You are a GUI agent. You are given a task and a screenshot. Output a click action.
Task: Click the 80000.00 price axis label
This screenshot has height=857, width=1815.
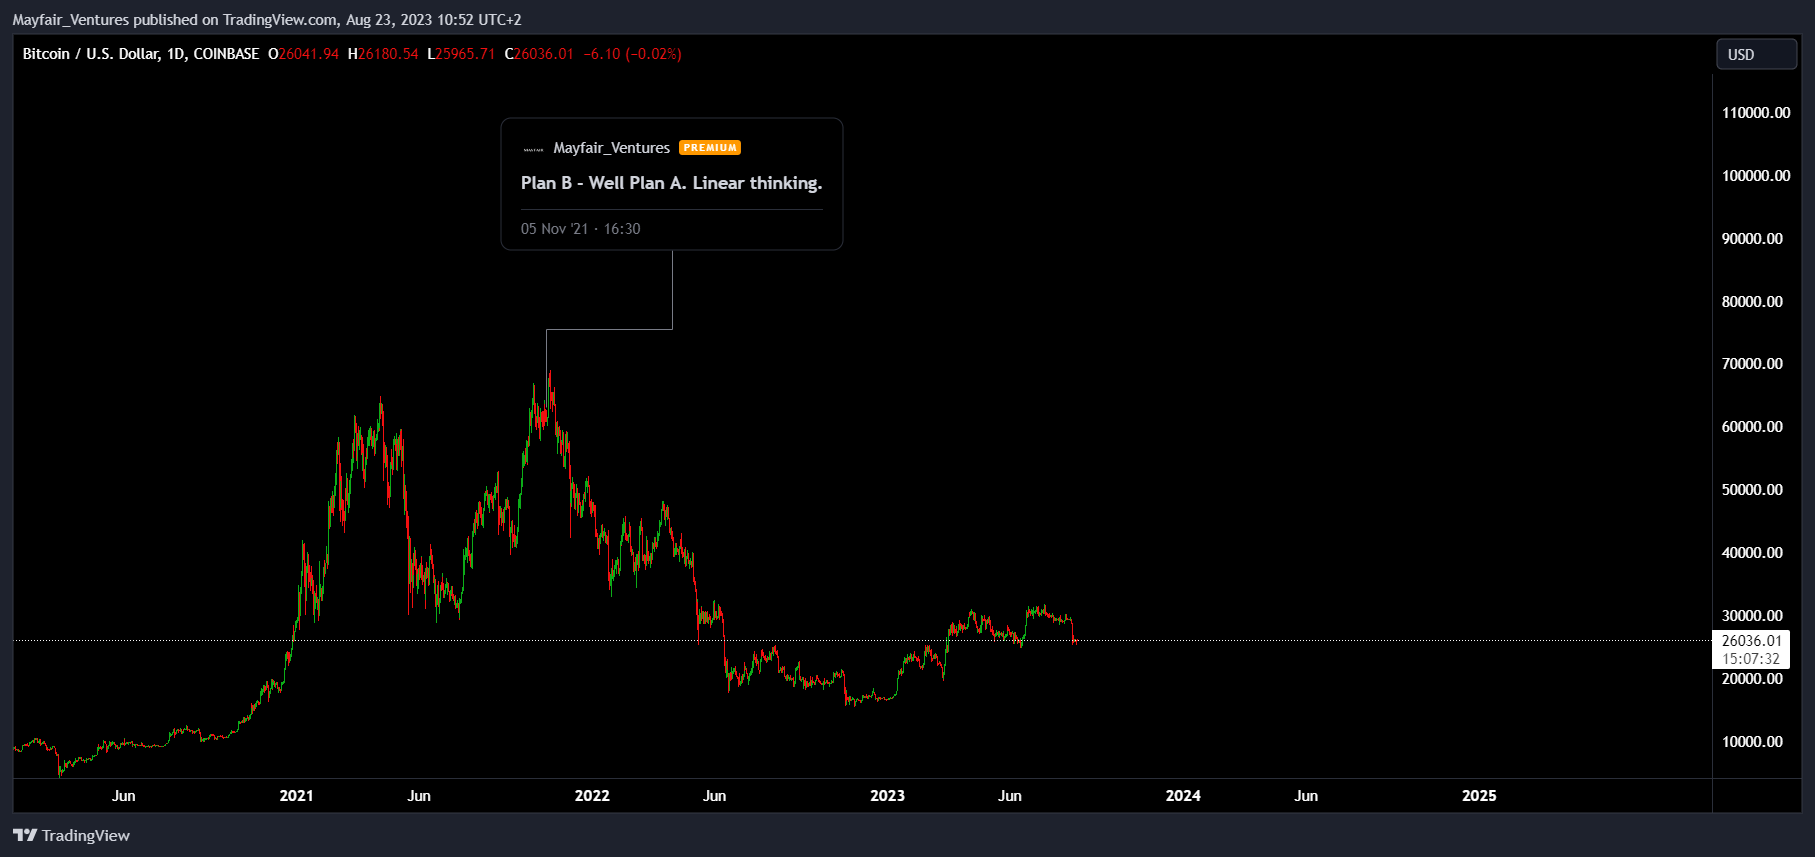pos(1752,302)
